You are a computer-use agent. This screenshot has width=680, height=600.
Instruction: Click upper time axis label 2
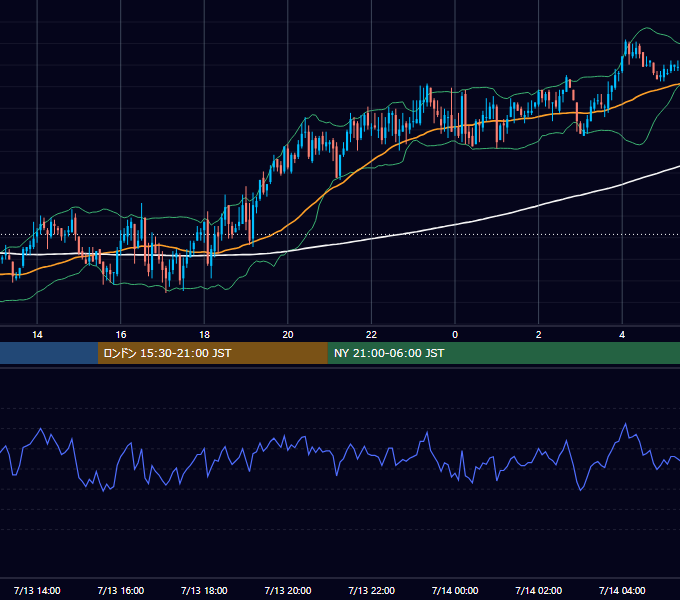(x=539, y=335)
